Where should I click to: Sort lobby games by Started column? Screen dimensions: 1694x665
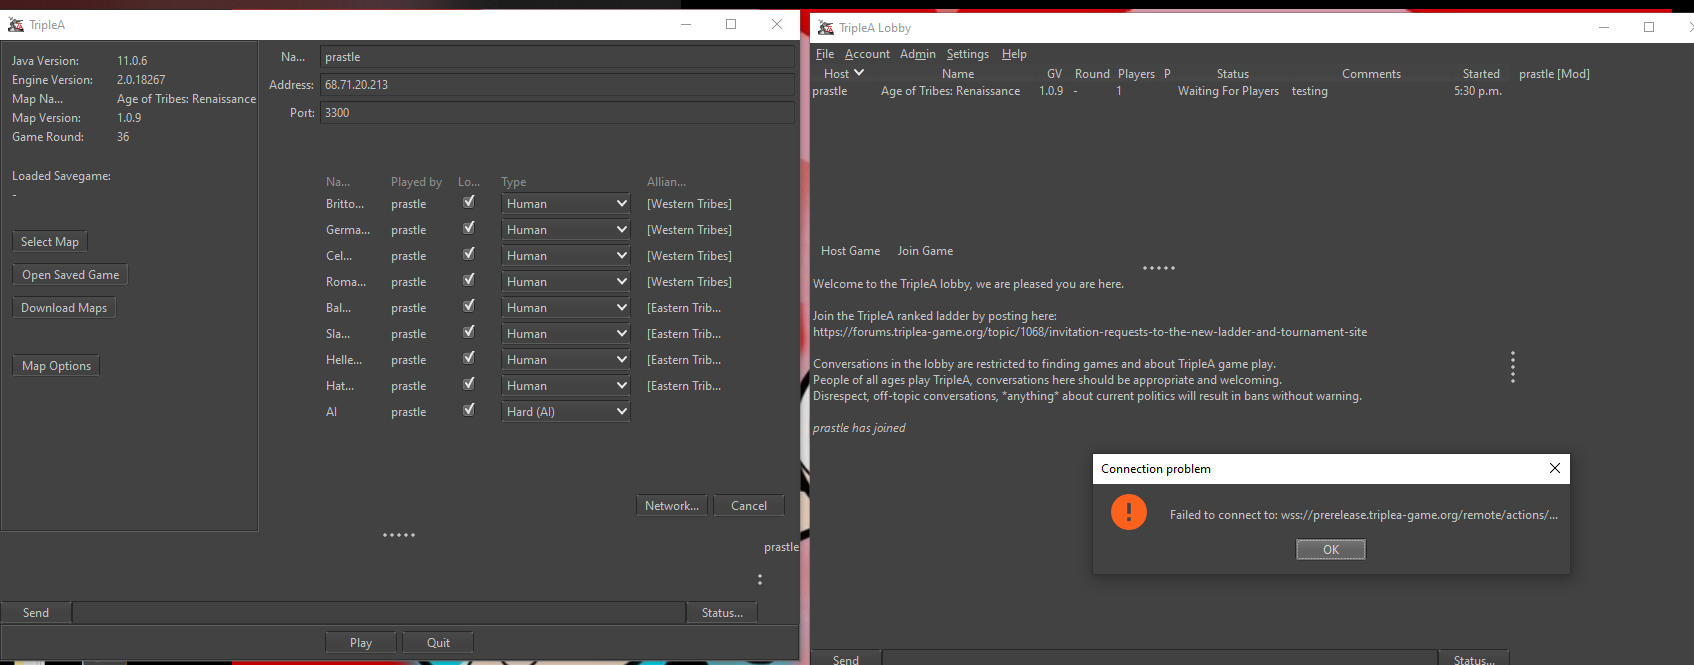(1481, 74)
